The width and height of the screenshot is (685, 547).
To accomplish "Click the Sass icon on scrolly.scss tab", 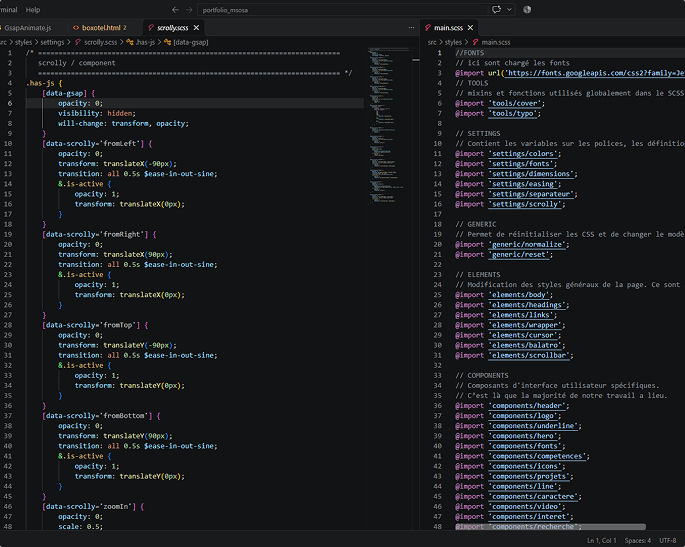I will [151, 28].
